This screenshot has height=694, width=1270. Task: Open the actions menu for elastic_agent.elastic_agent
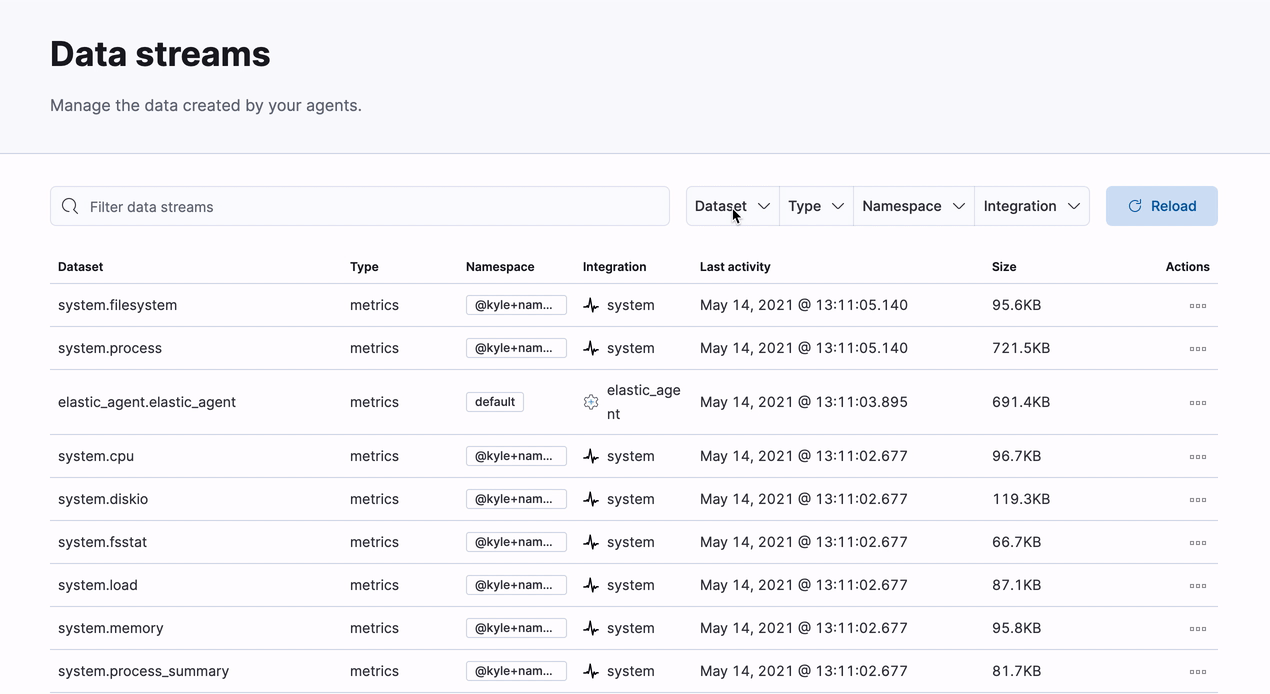click(x=1197, y=402)
